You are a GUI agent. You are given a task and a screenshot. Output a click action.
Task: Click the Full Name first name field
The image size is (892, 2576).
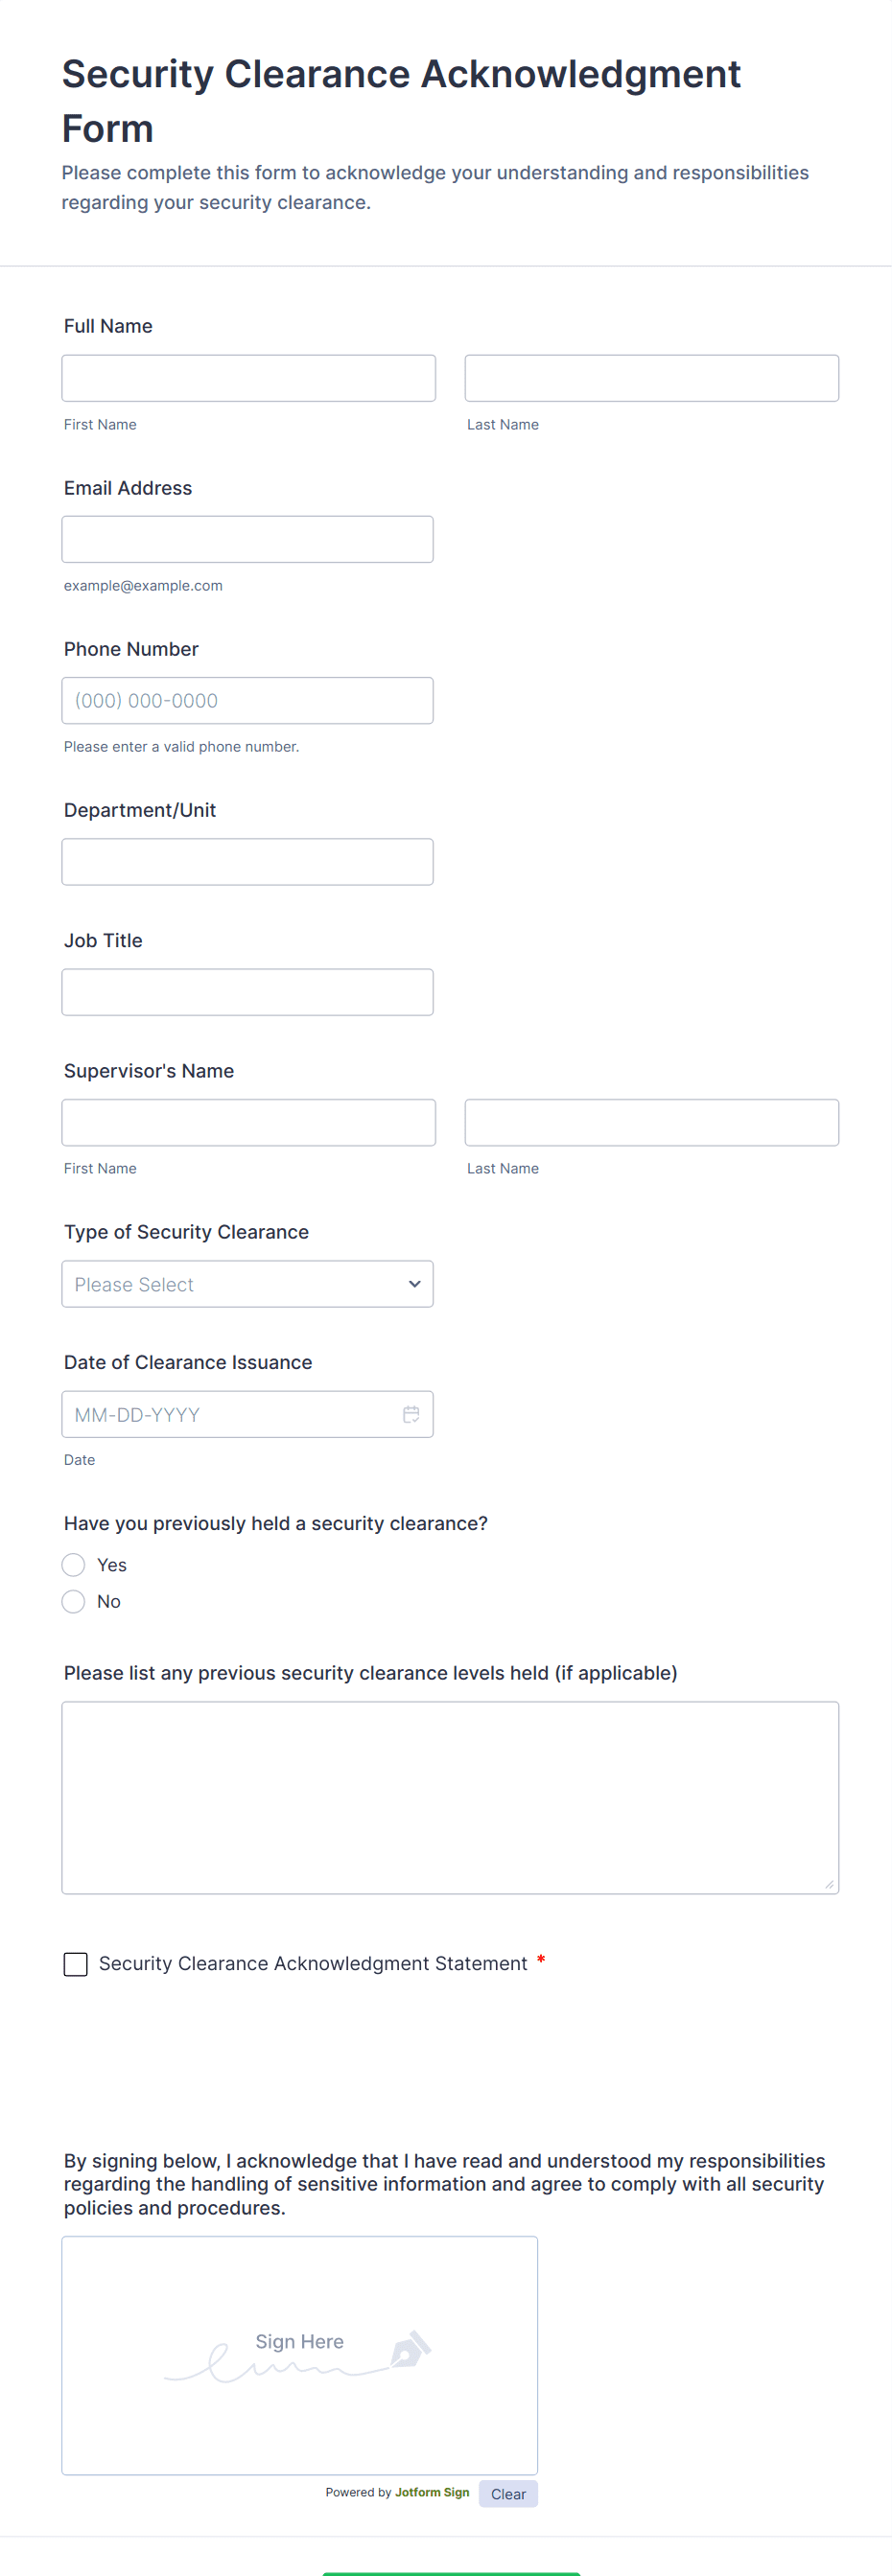[248, 378]
